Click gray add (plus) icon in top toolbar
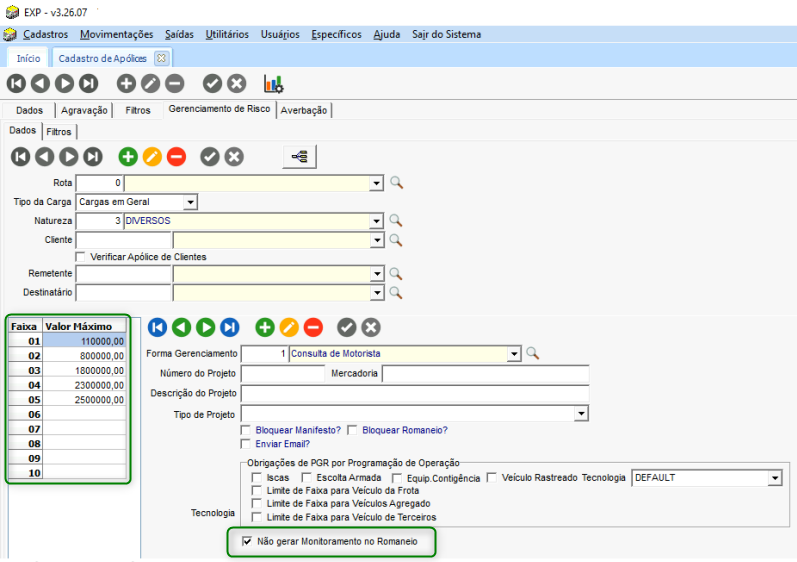Screen dimensions: 797x562 126,83
